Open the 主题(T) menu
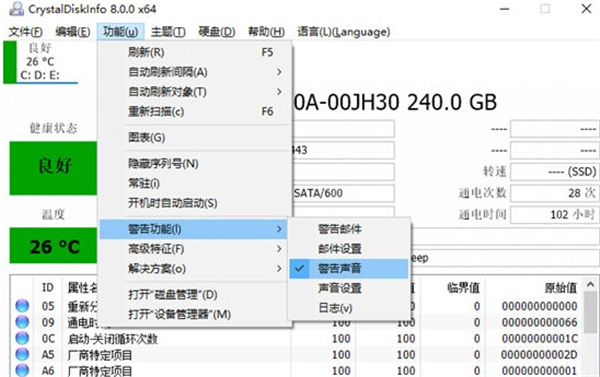The height and width of the screenshot is (377, 600). (x=168, y=32)
